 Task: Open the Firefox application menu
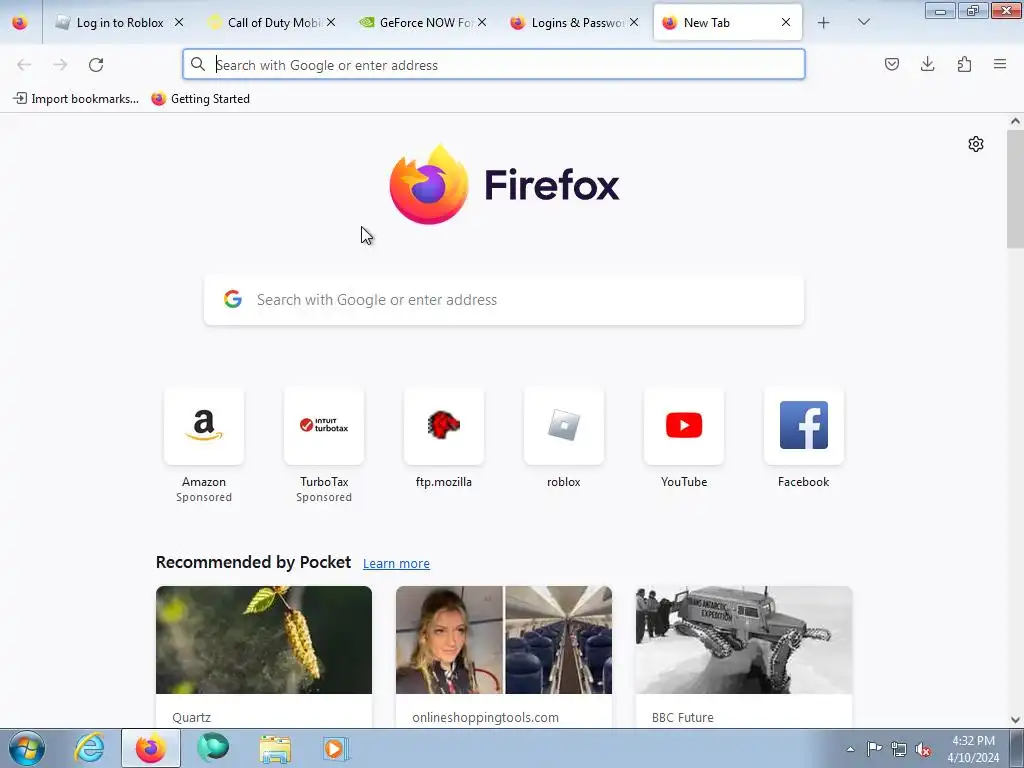coord(1000,64)
